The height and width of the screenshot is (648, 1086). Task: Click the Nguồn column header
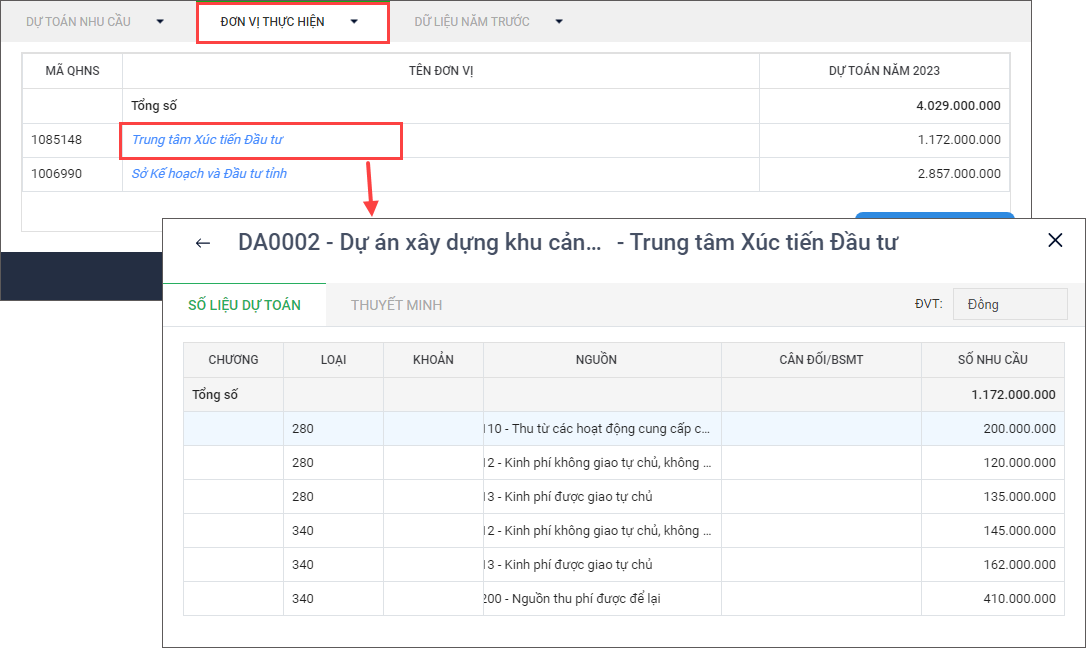pos(602,360)
